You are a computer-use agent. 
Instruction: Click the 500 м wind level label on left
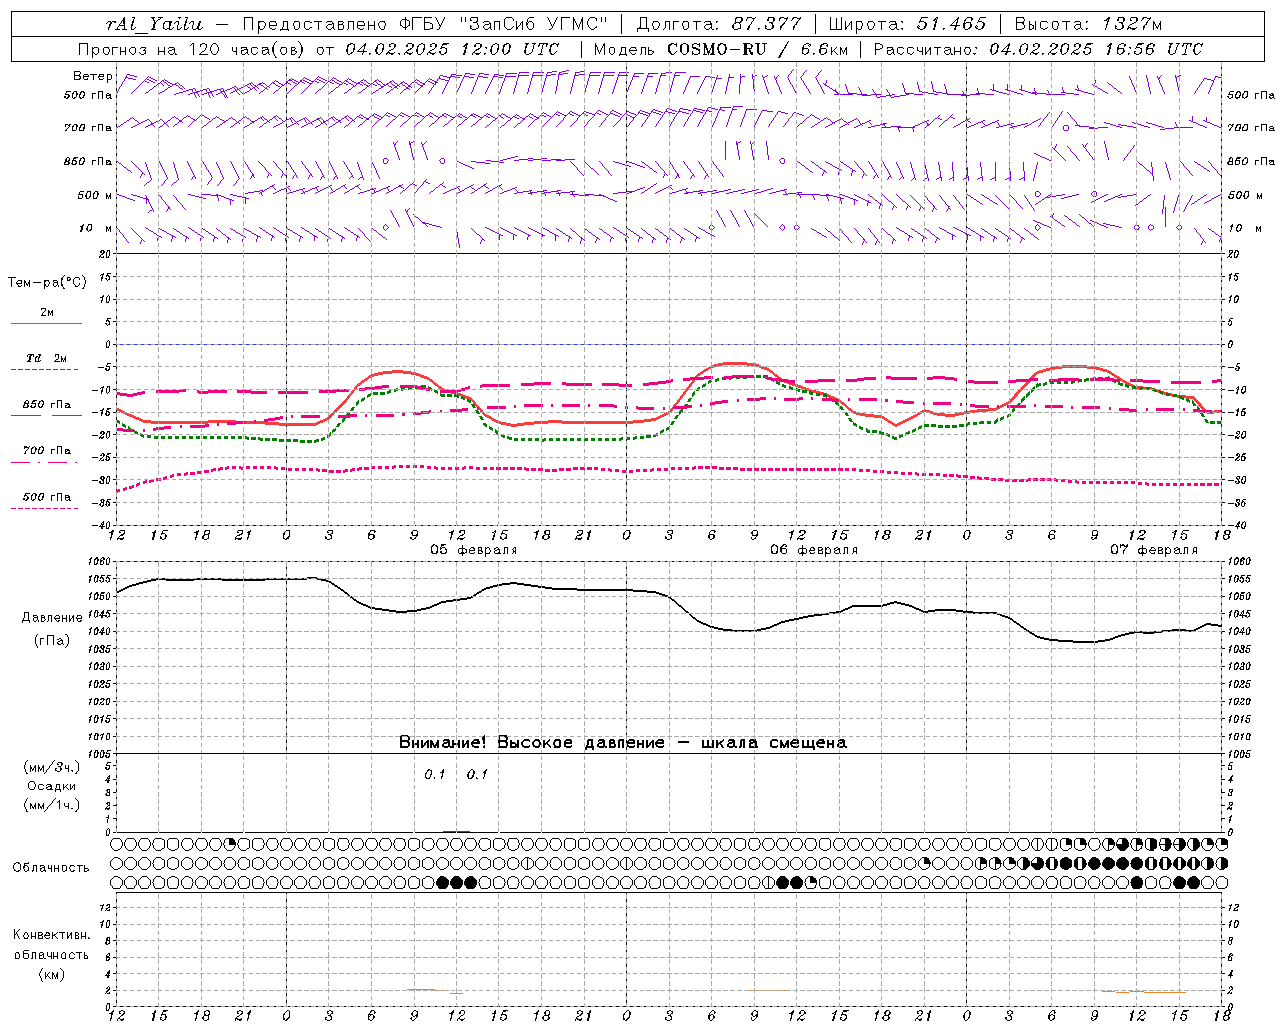(95, 195)
